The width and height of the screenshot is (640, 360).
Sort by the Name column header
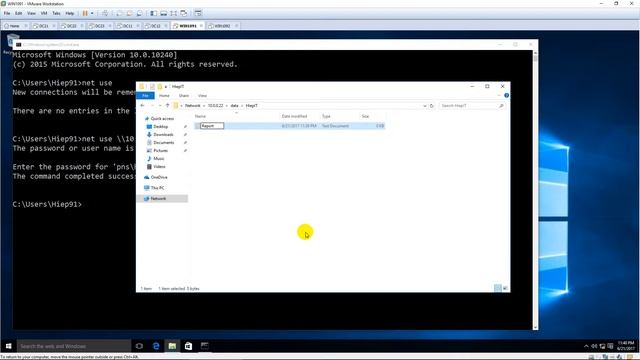pos(200,116)
